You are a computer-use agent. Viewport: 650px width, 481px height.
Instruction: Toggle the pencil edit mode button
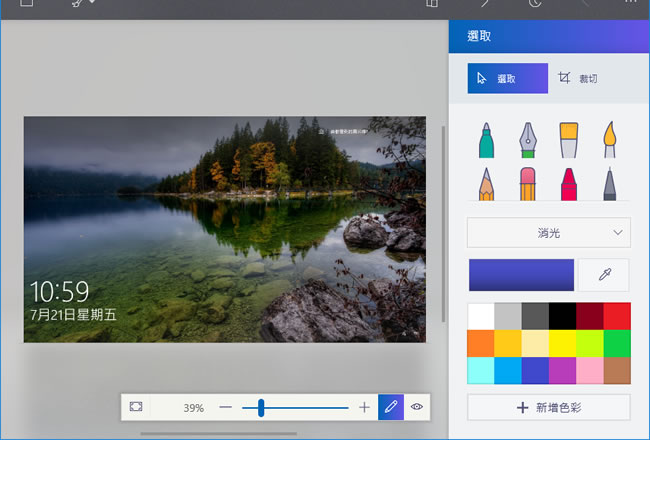[x=391, y=407]
